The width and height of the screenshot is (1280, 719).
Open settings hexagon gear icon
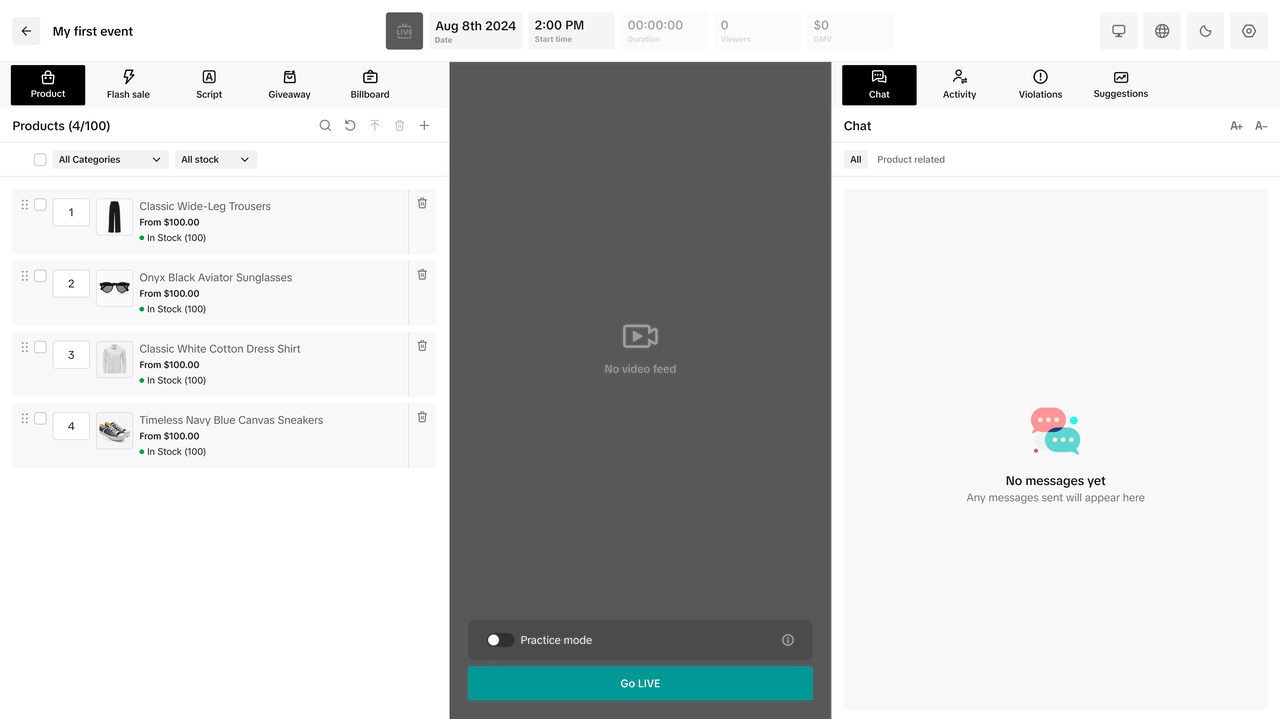click(x=1249, y=31)
